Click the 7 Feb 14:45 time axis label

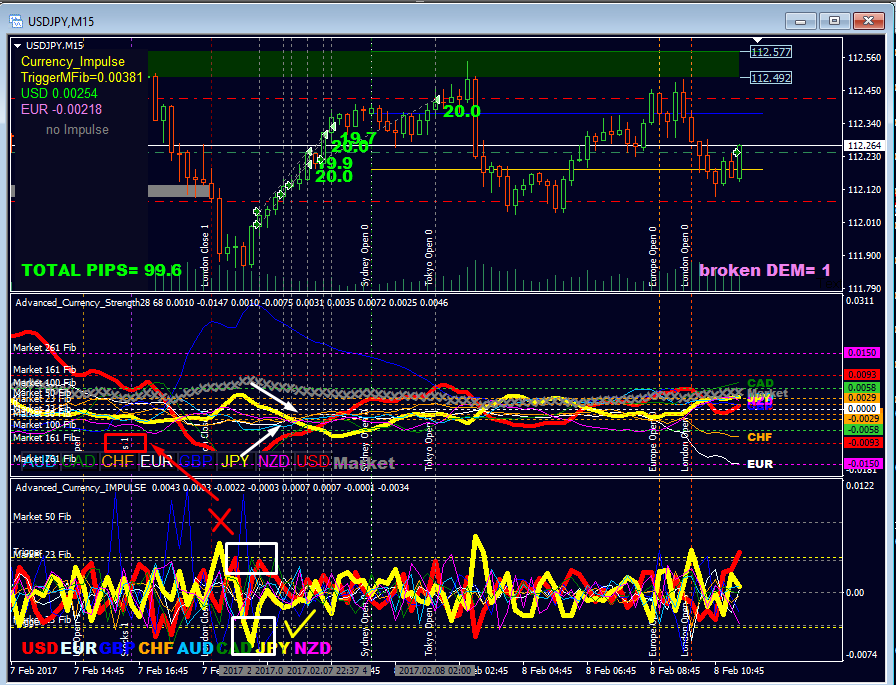tap(99, 670)
